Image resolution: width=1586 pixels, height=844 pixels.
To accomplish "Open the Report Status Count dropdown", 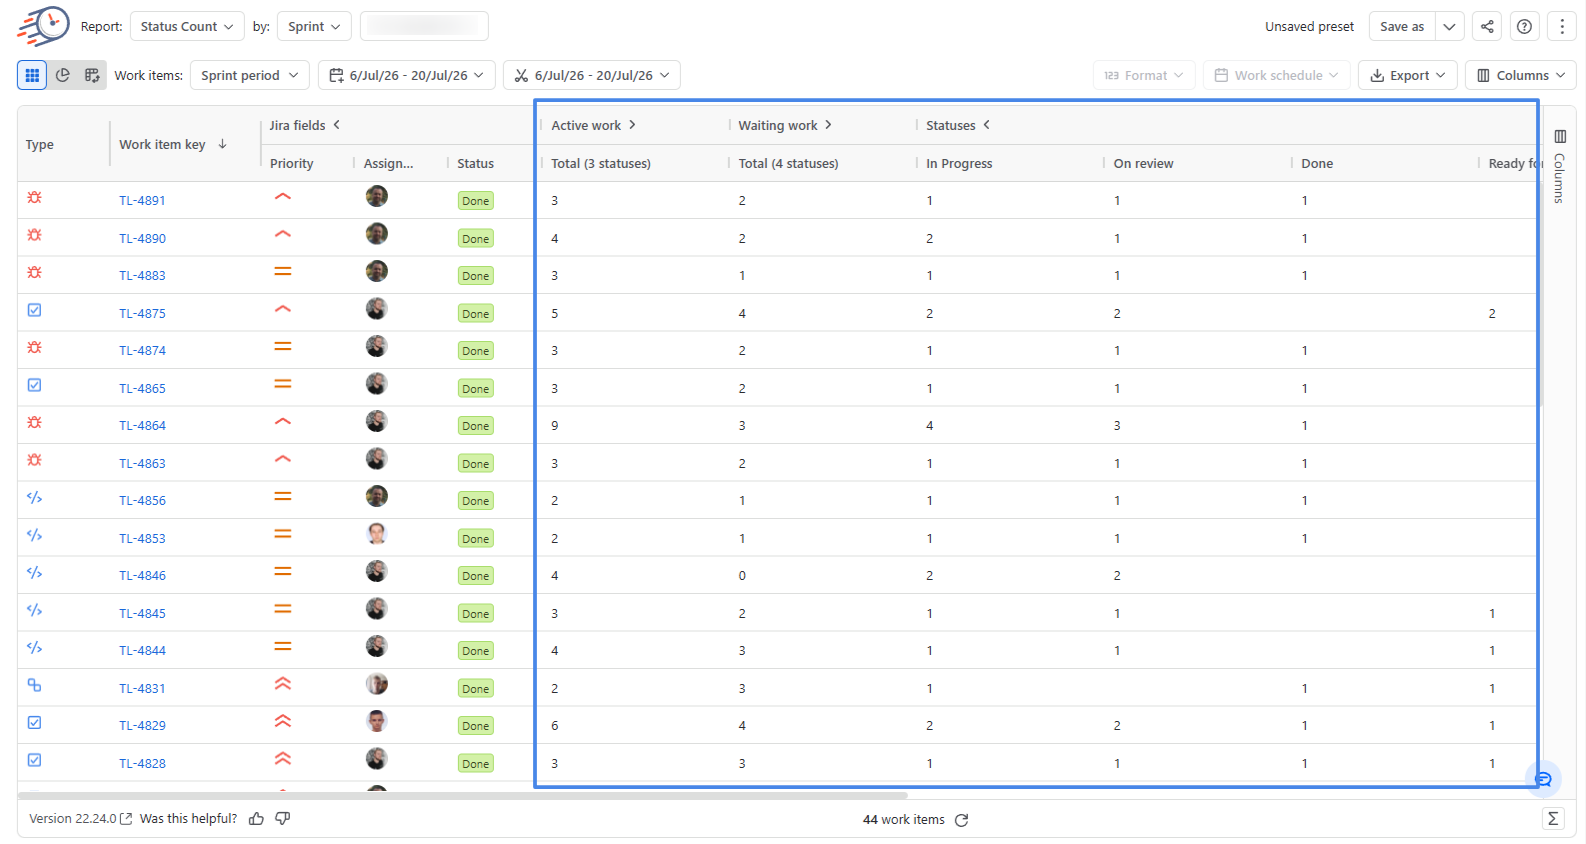I will pos(187,27).
